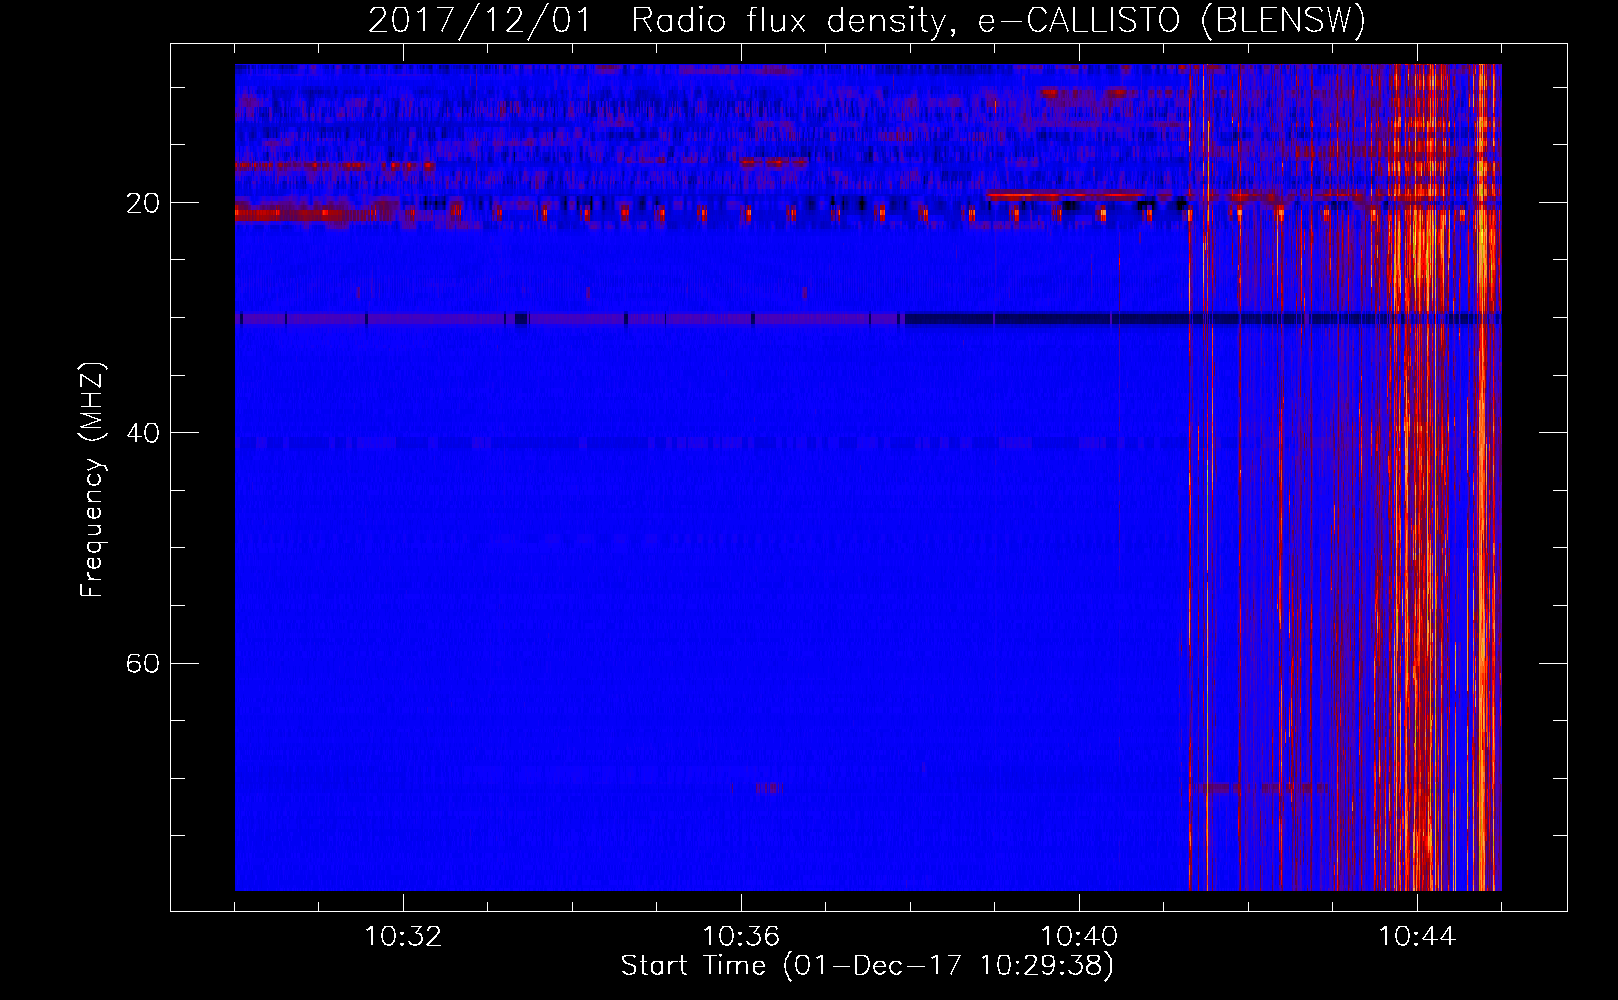Click the 20 frequency tick label
Viewport: 1618px width, 1000px height.
pyautogui.click(x=143, y=203)
